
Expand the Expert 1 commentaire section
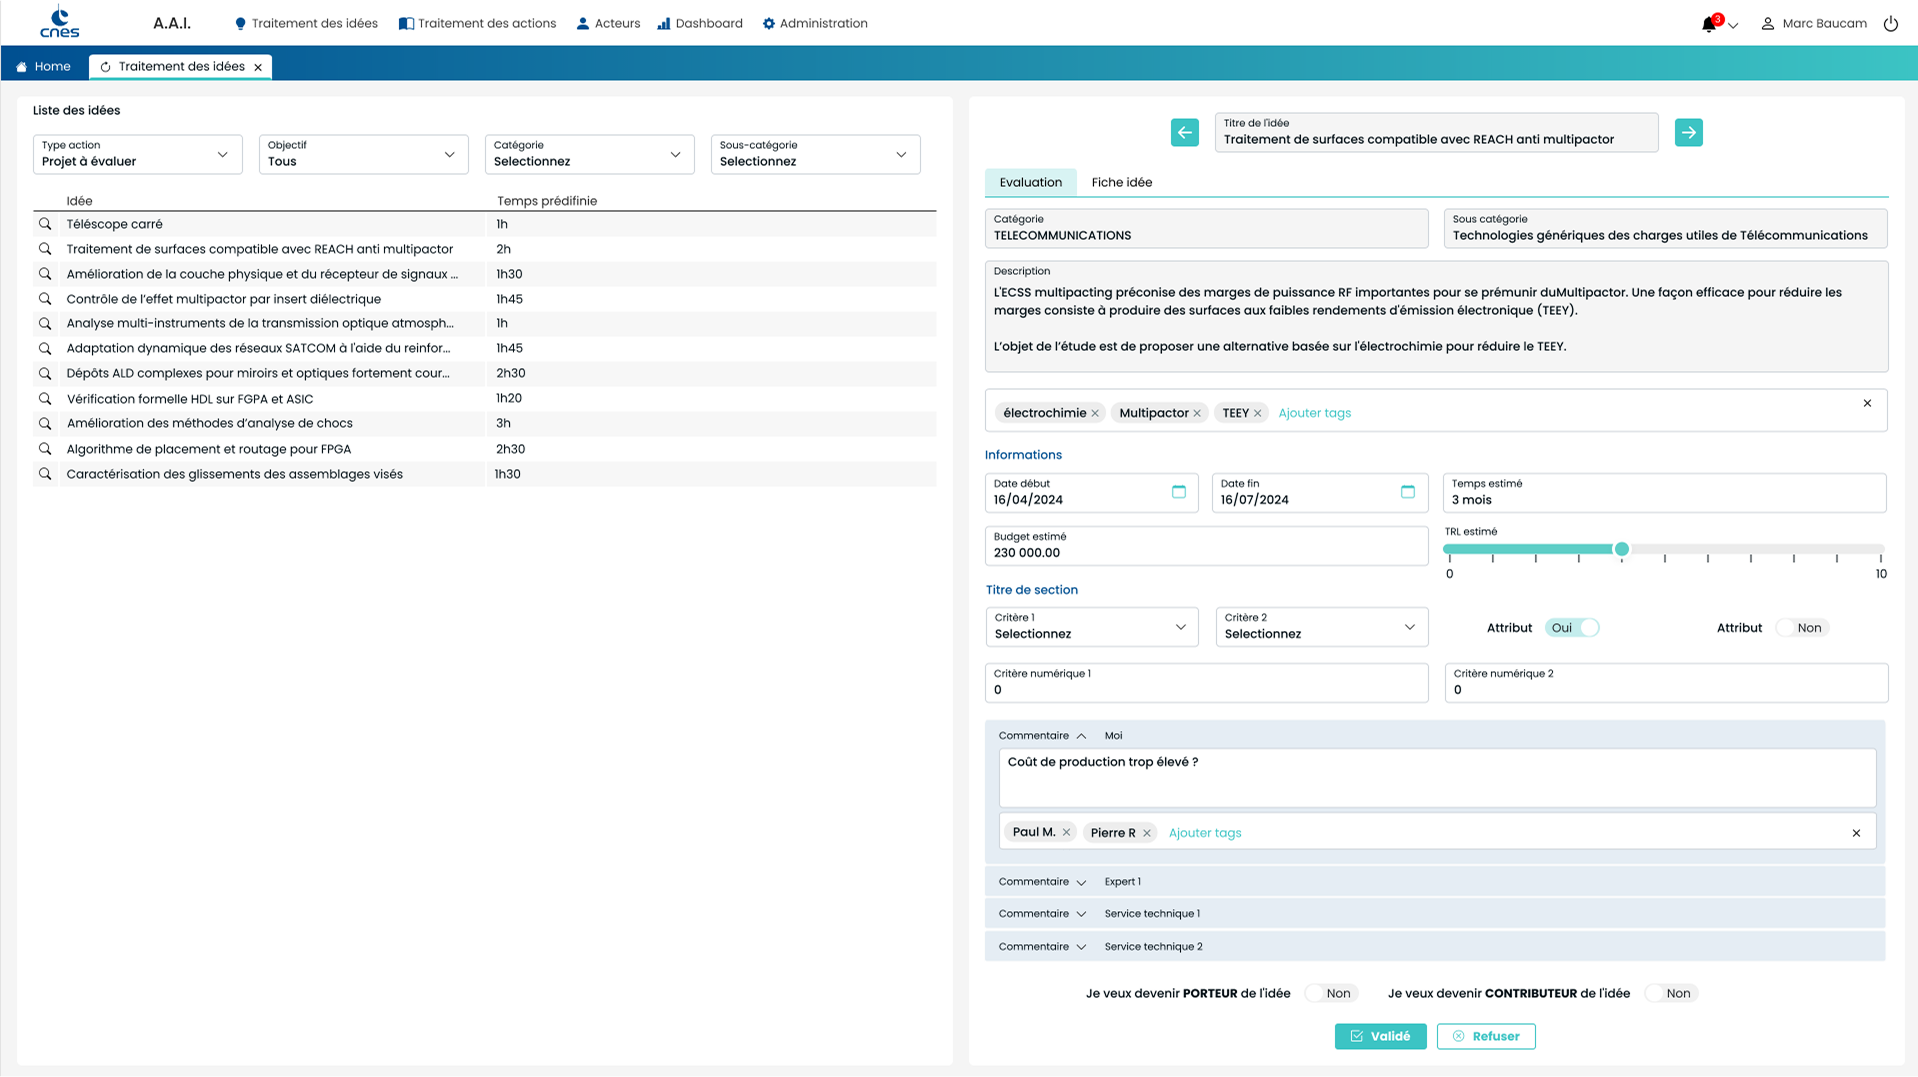pyautogui.click(x=1081, y=882)
